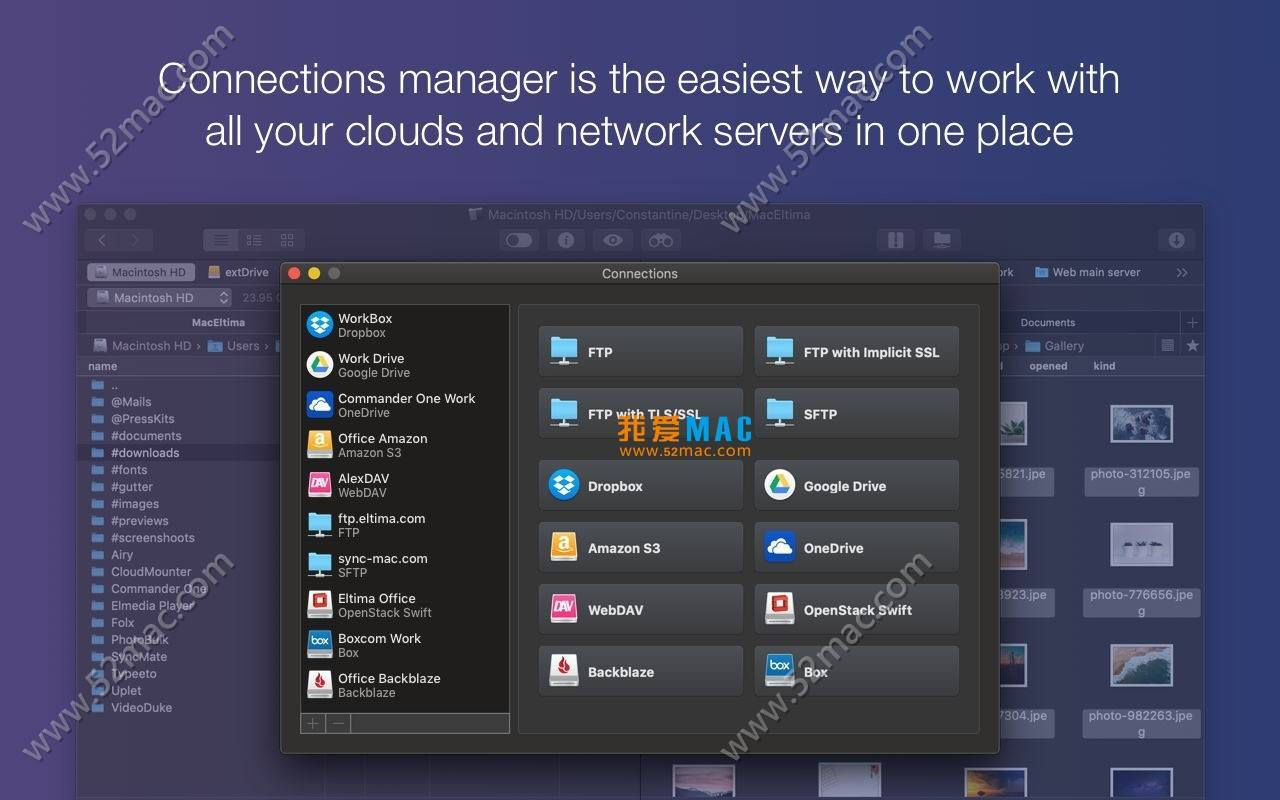Select Commander One Work OneDrive connection
Viewport: 1280px width, 800px height.
click(405, 405)
